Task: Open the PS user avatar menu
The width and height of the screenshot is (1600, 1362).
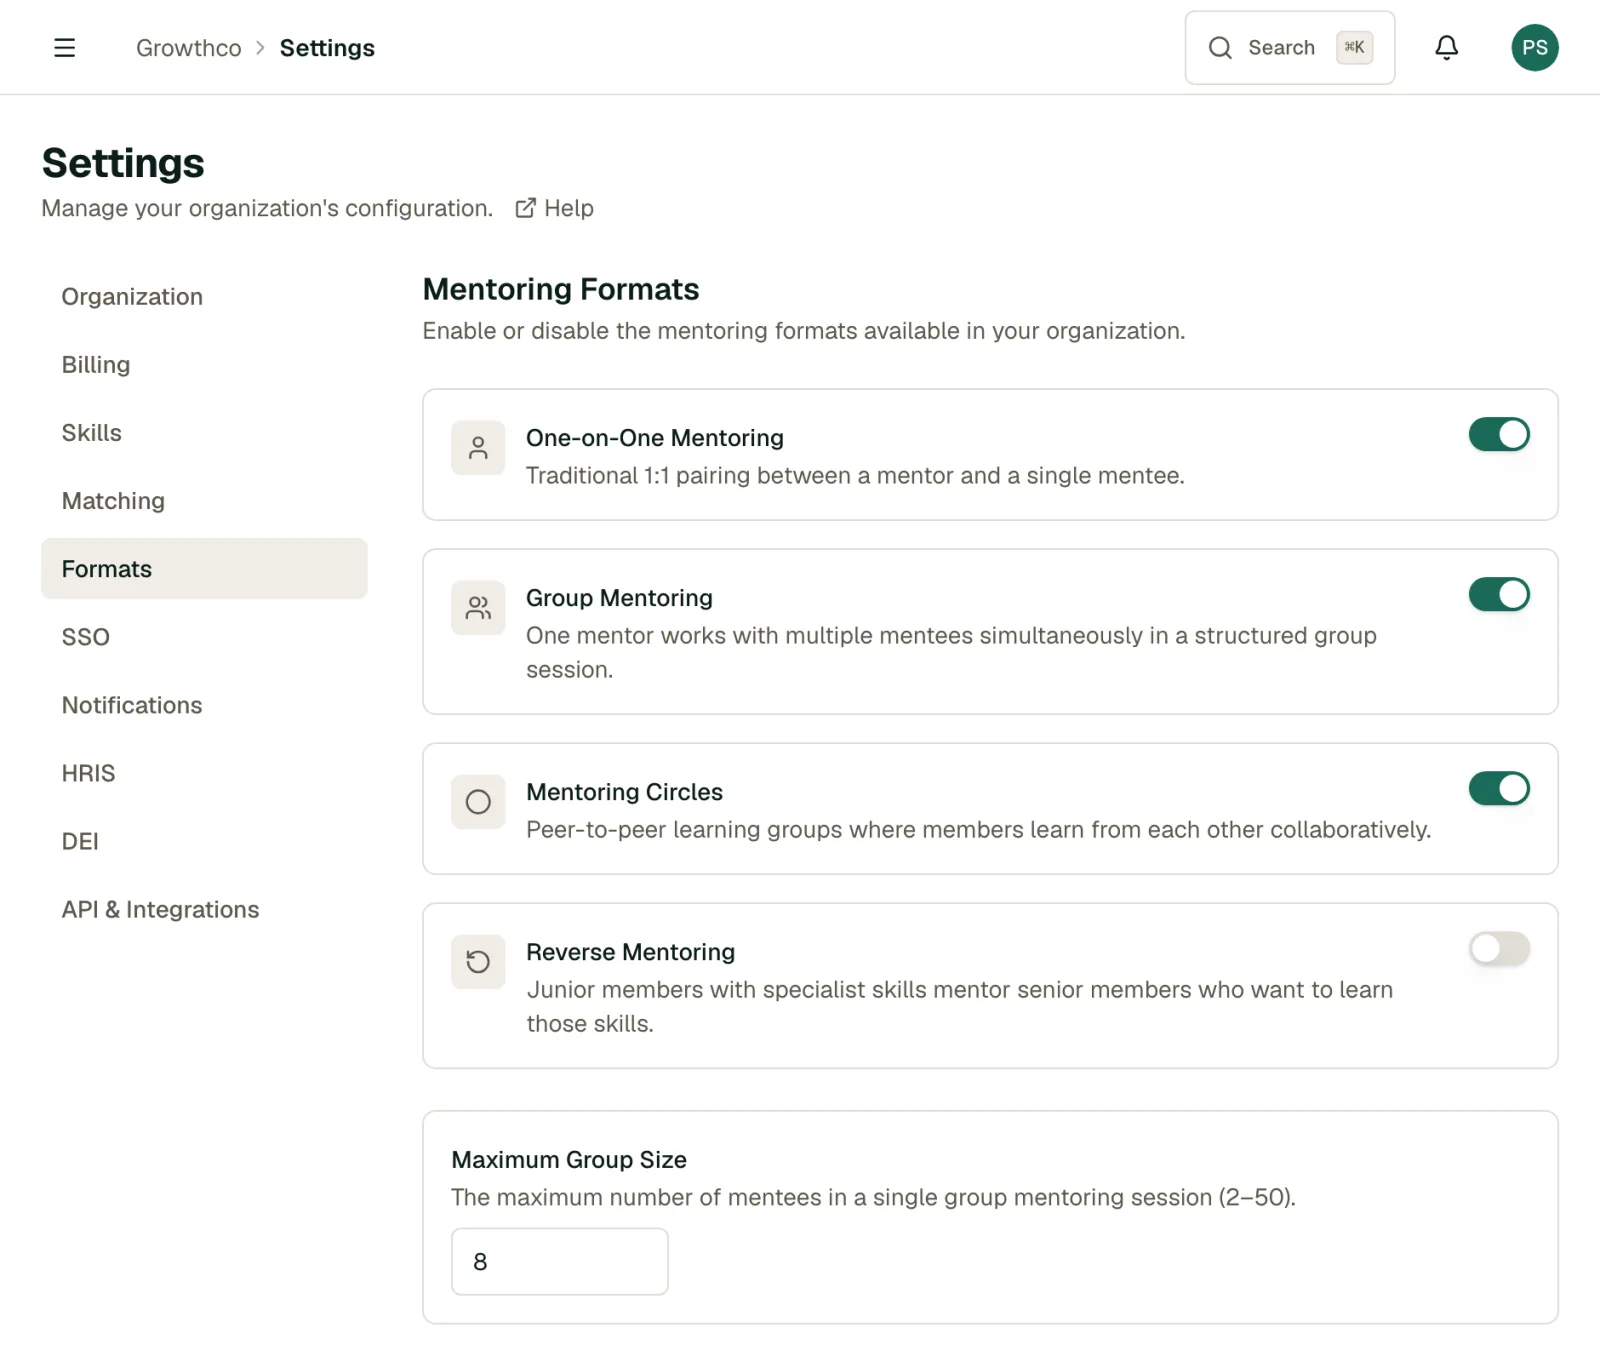Action: click(1534, 48)
